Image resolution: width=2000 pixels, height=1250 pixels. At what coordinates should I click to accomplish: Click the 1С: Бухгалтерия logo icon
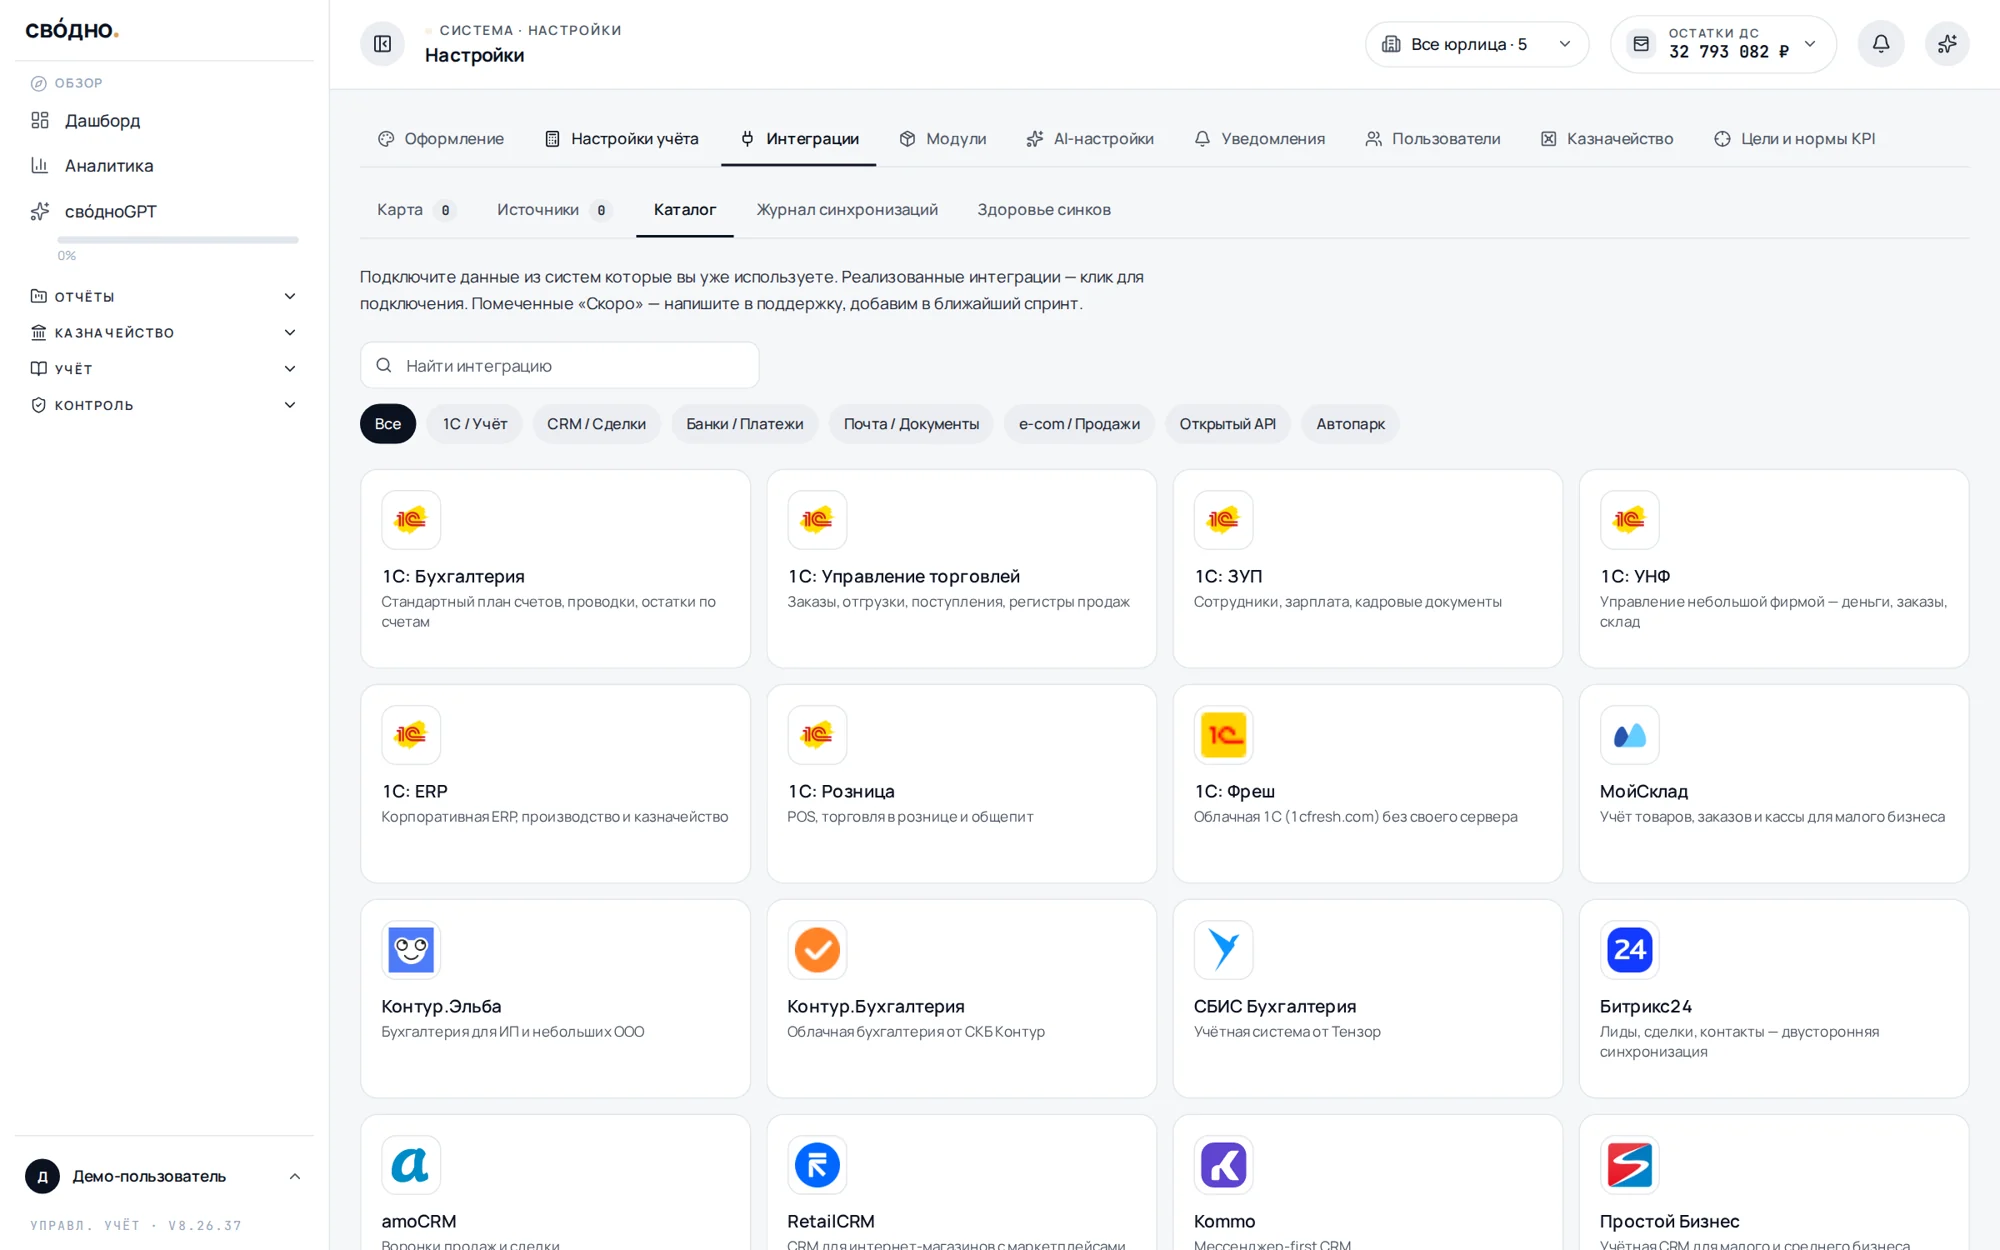(x=411, y=520)
